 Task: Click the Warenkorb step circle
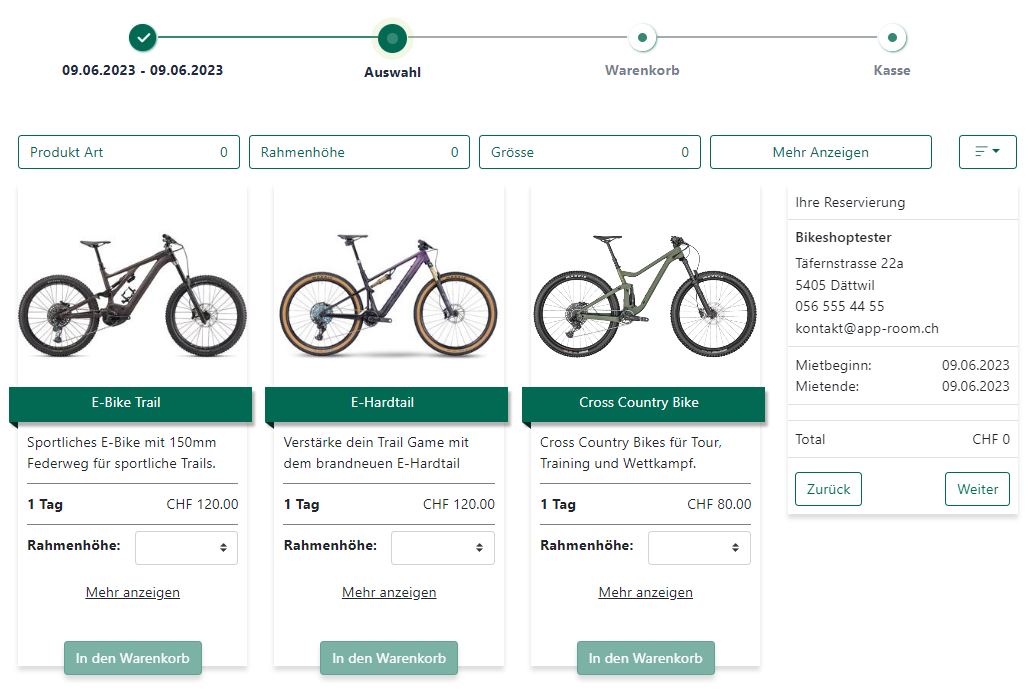point(642,38)
